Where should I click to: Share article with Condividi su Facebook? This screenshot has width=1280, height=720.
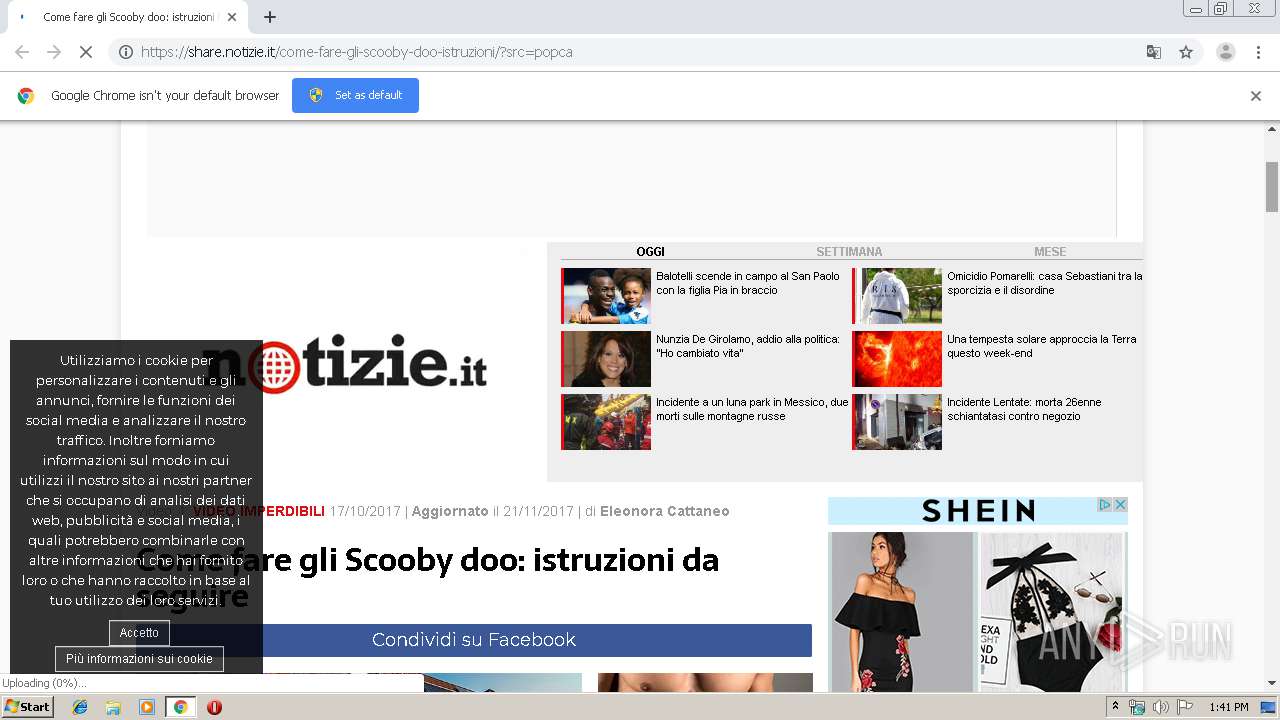474,640
